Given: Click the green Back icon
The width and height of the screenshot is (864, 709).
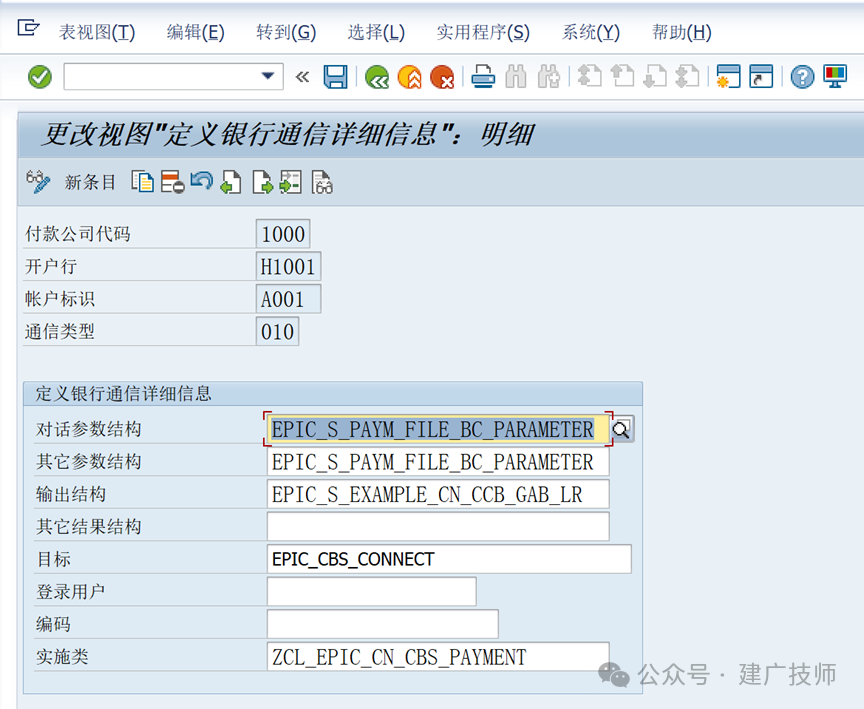Looking at the screenshot, I should pyautogui.click(x=377, y=77).
